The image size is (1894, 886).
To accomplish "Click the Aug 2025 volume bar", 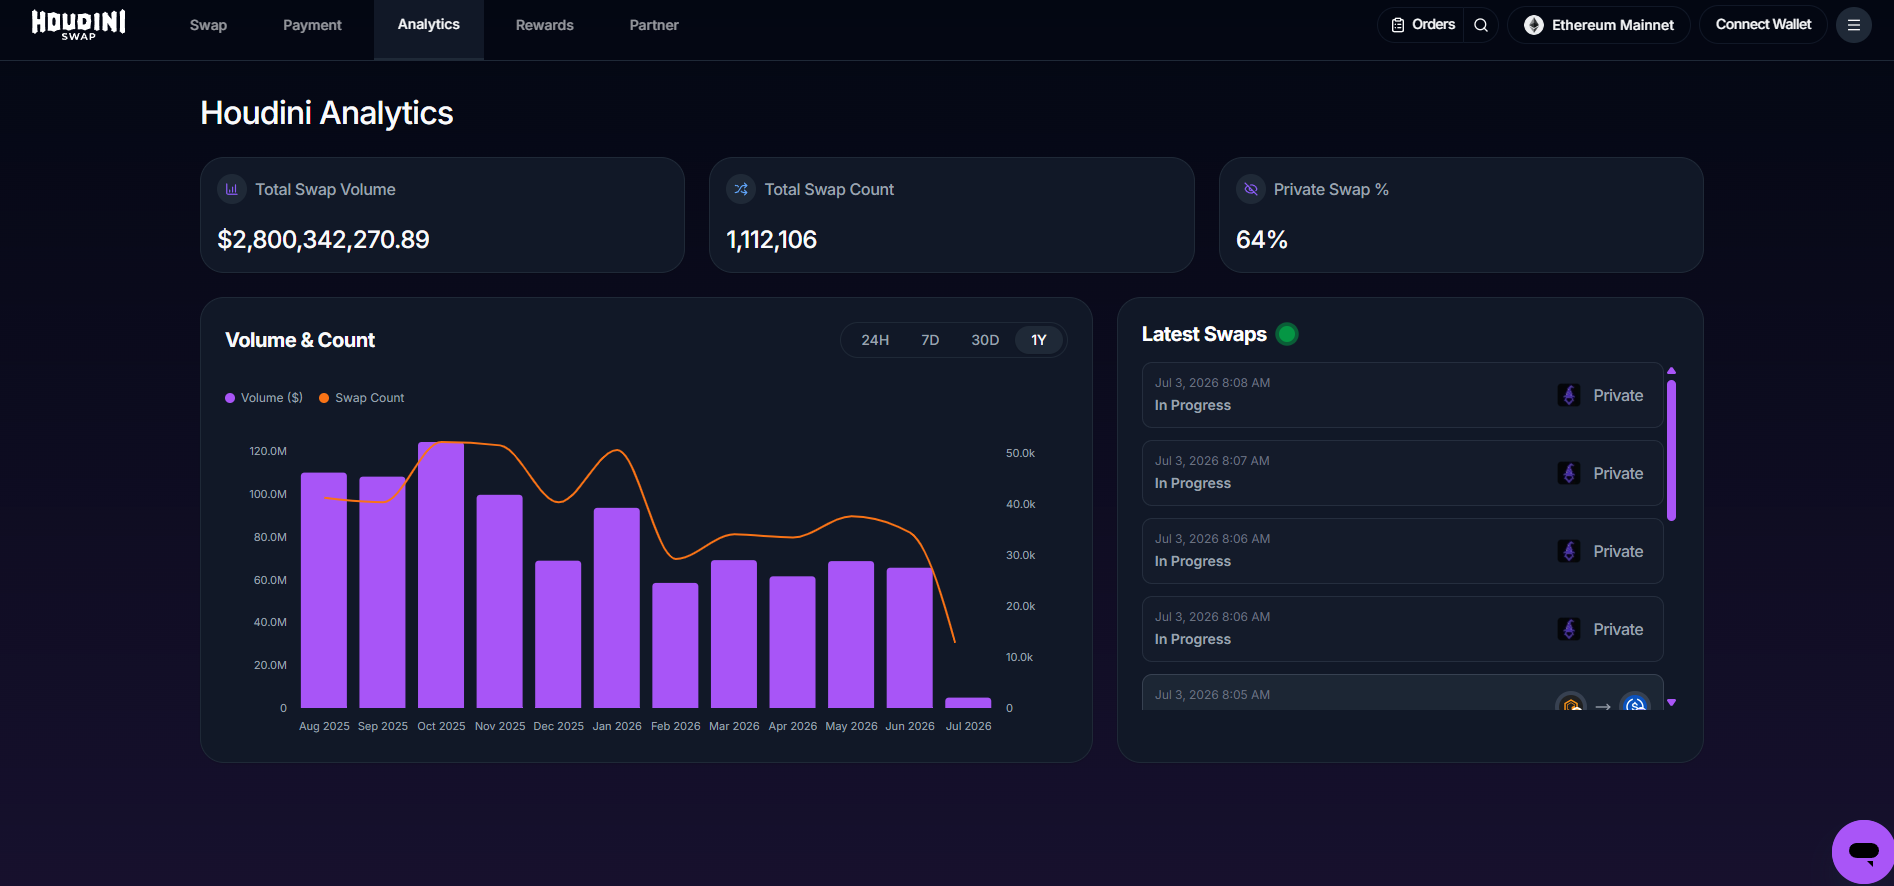I will tap(324, 590).
